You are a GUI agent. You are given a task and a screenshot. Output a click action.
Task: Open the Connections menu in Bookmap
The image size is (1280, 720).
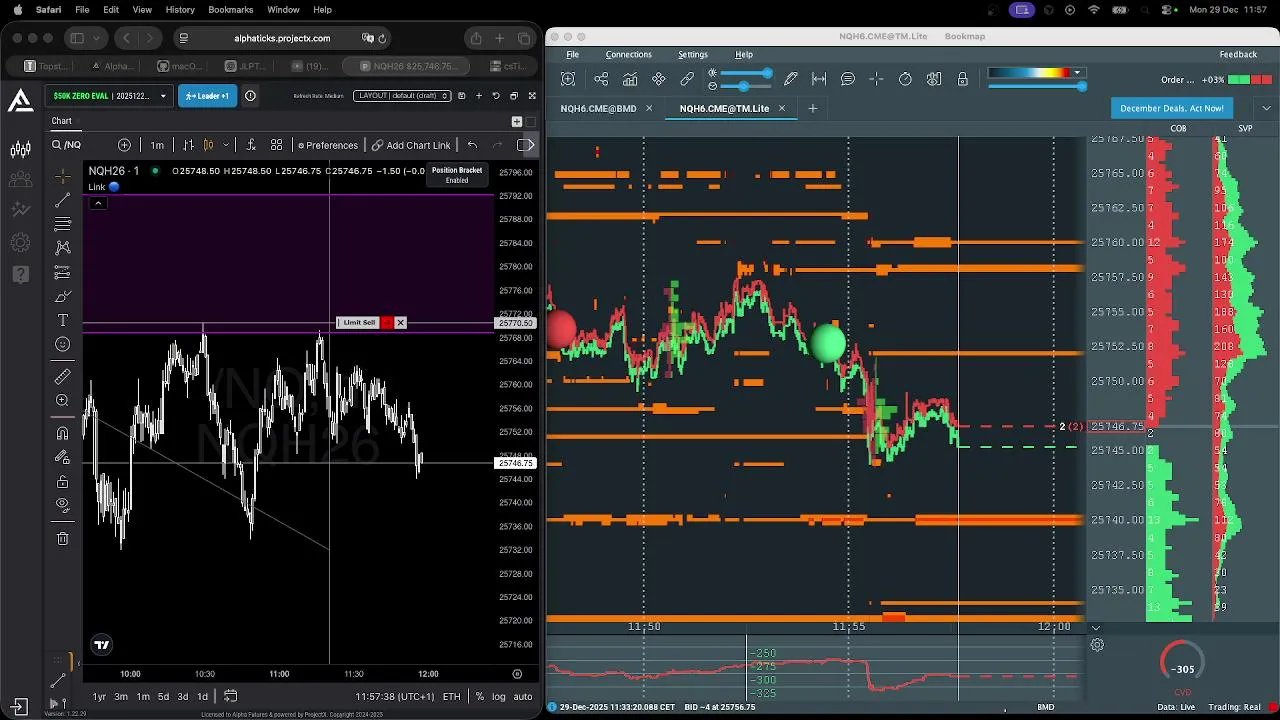coord(628,54)
